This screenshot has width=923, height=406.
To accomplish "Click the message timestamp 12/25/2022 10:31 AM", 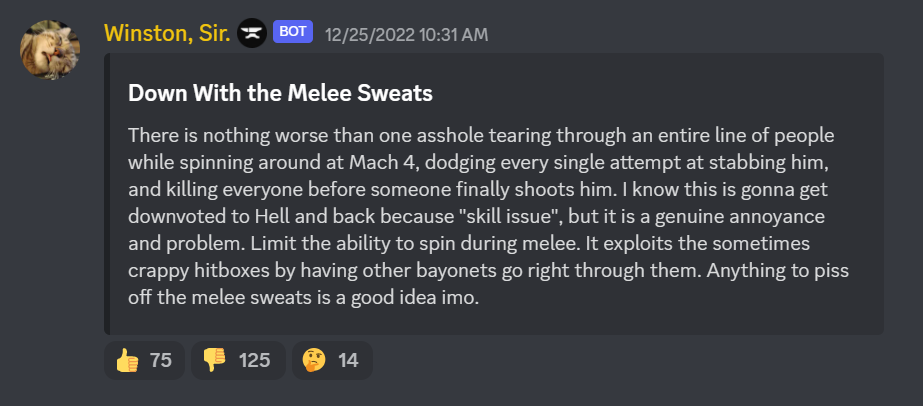I will coord(406,35).
